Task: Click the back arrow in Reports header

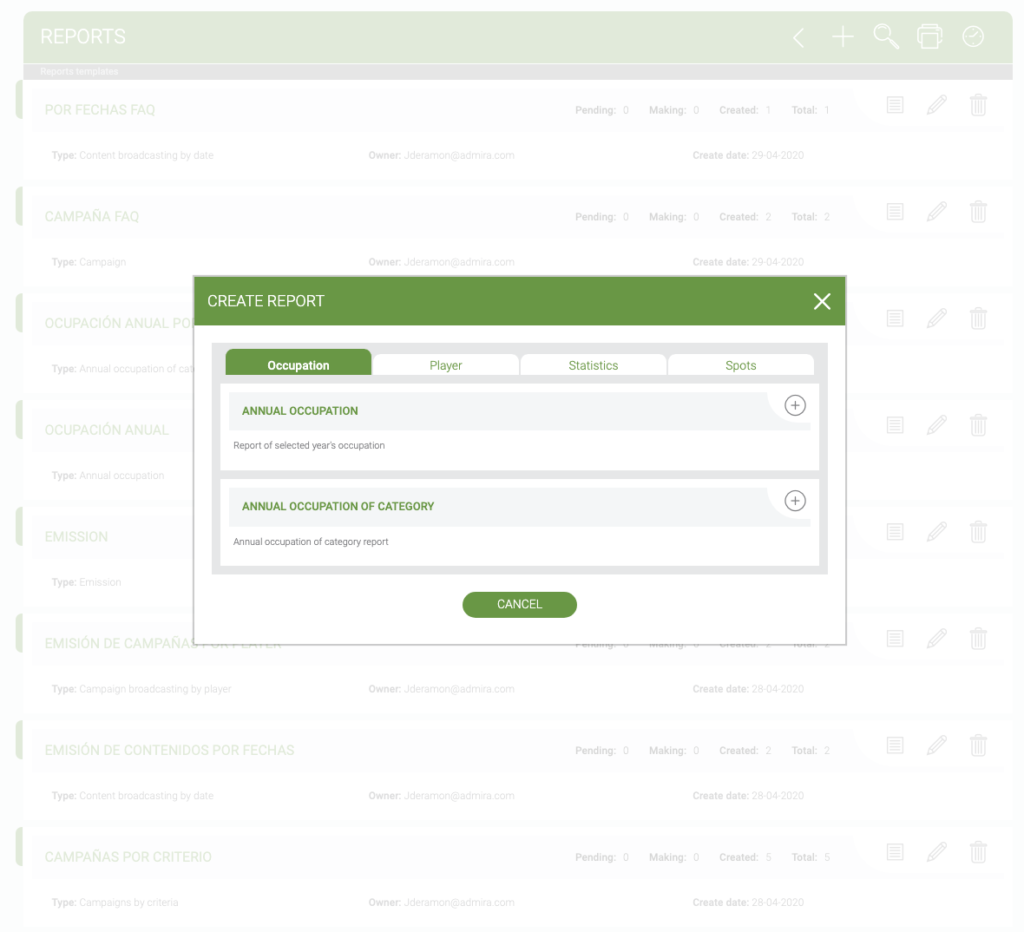Action: pos(798,38)
